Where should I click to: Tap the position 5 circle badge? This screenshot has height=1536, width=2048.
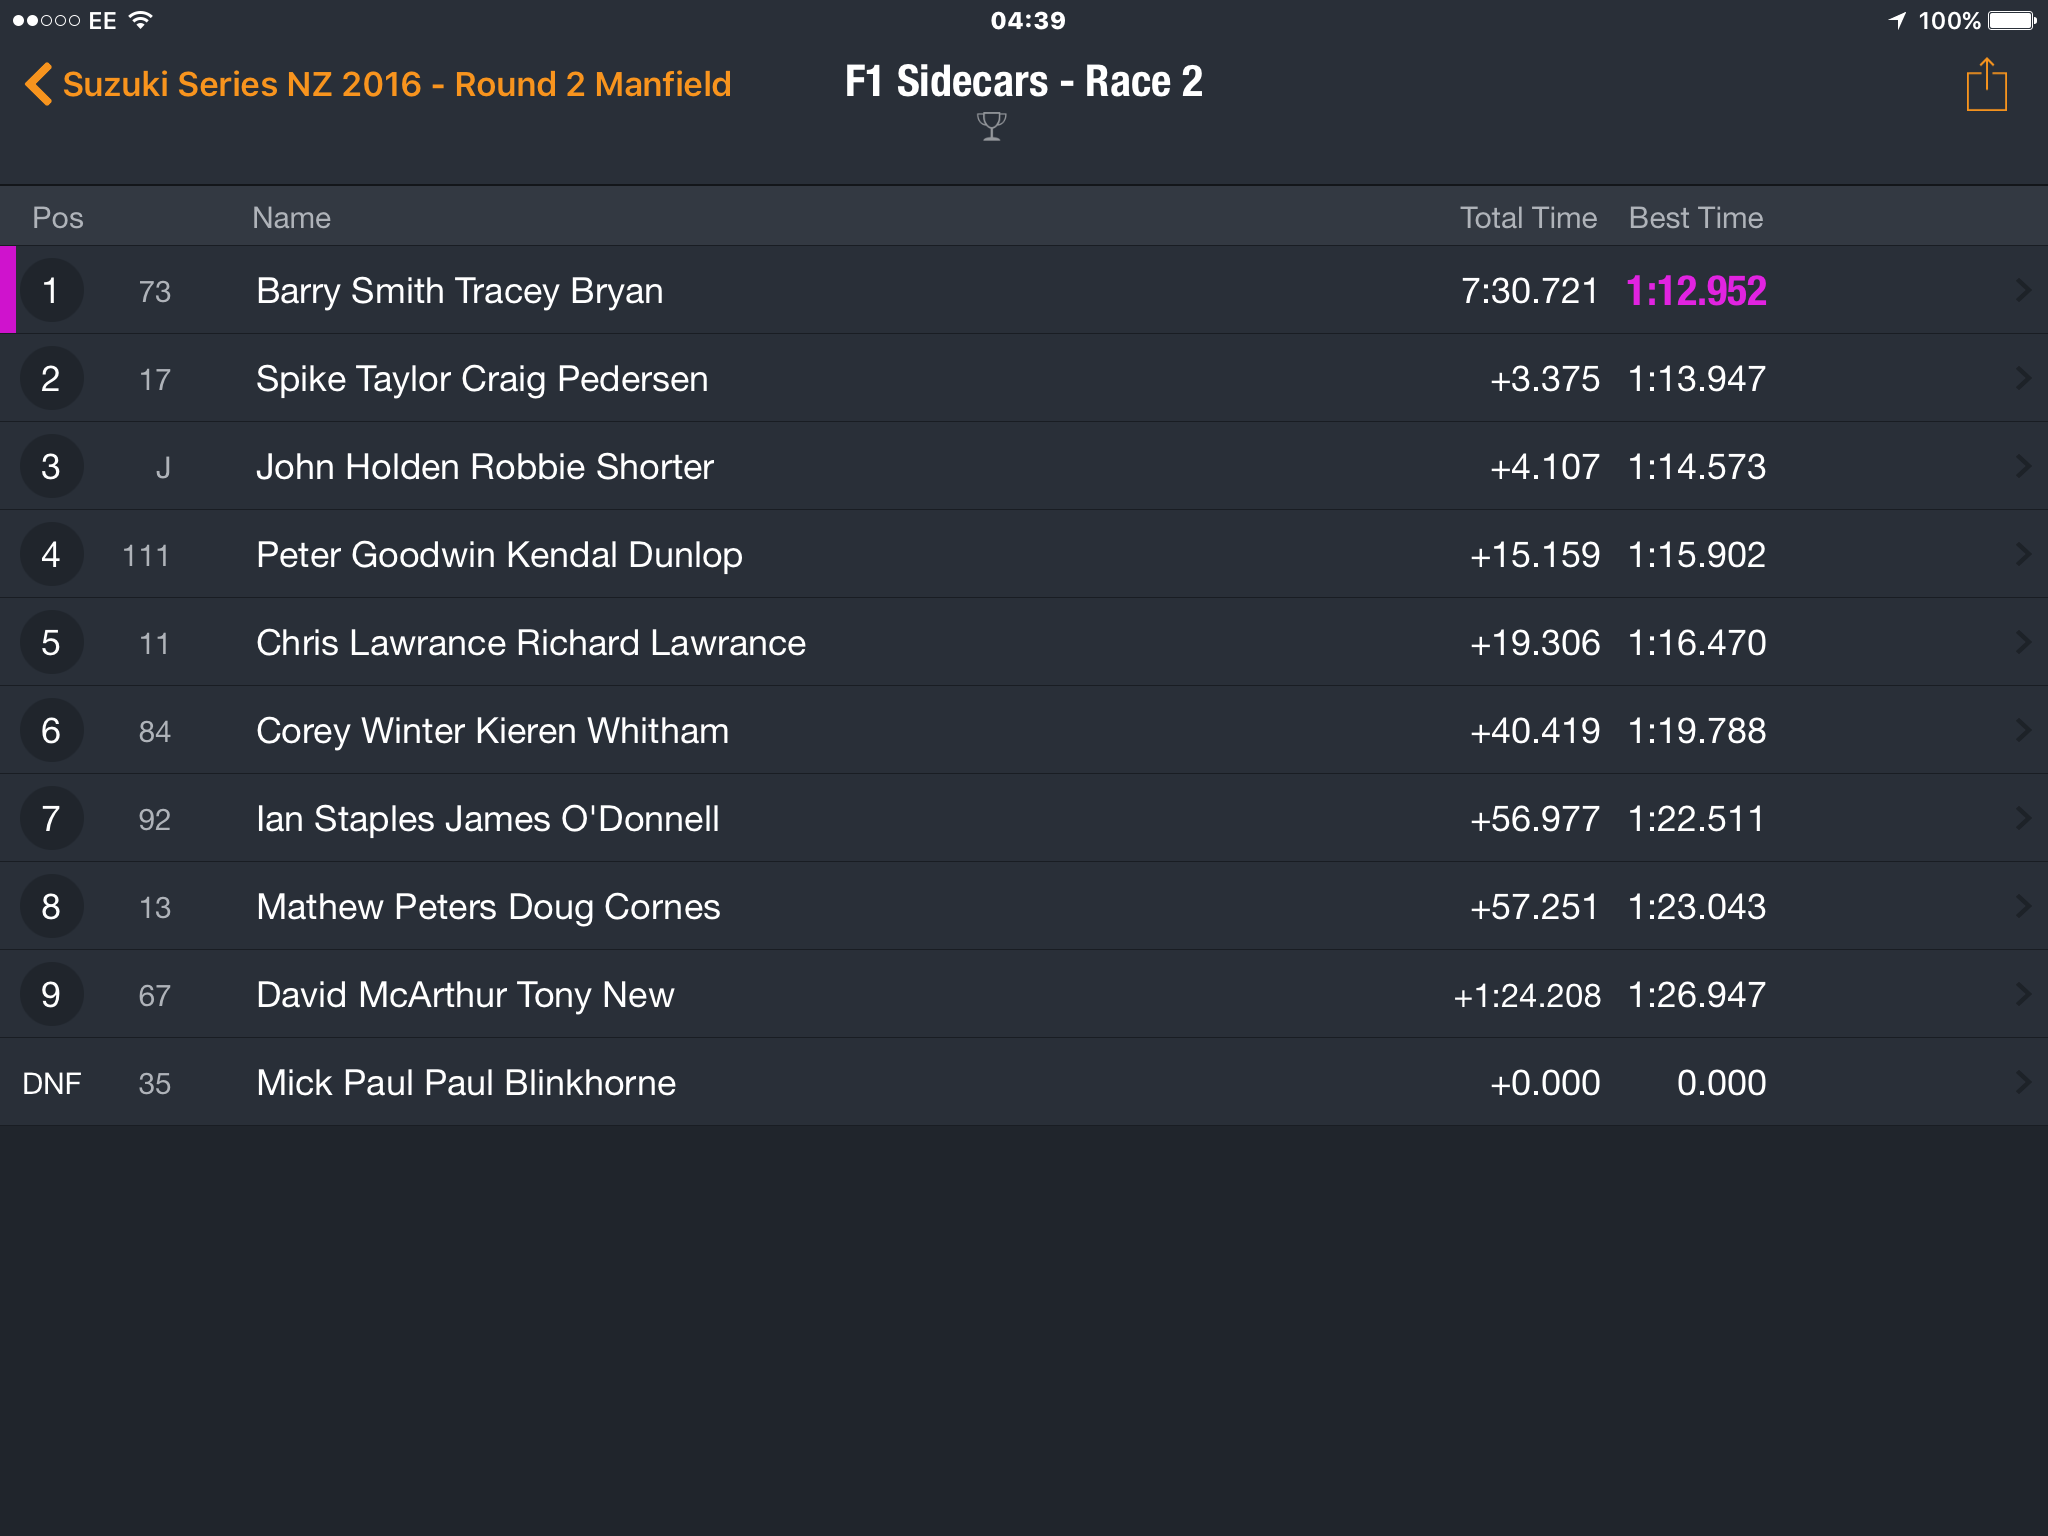(x=51, y=642)
